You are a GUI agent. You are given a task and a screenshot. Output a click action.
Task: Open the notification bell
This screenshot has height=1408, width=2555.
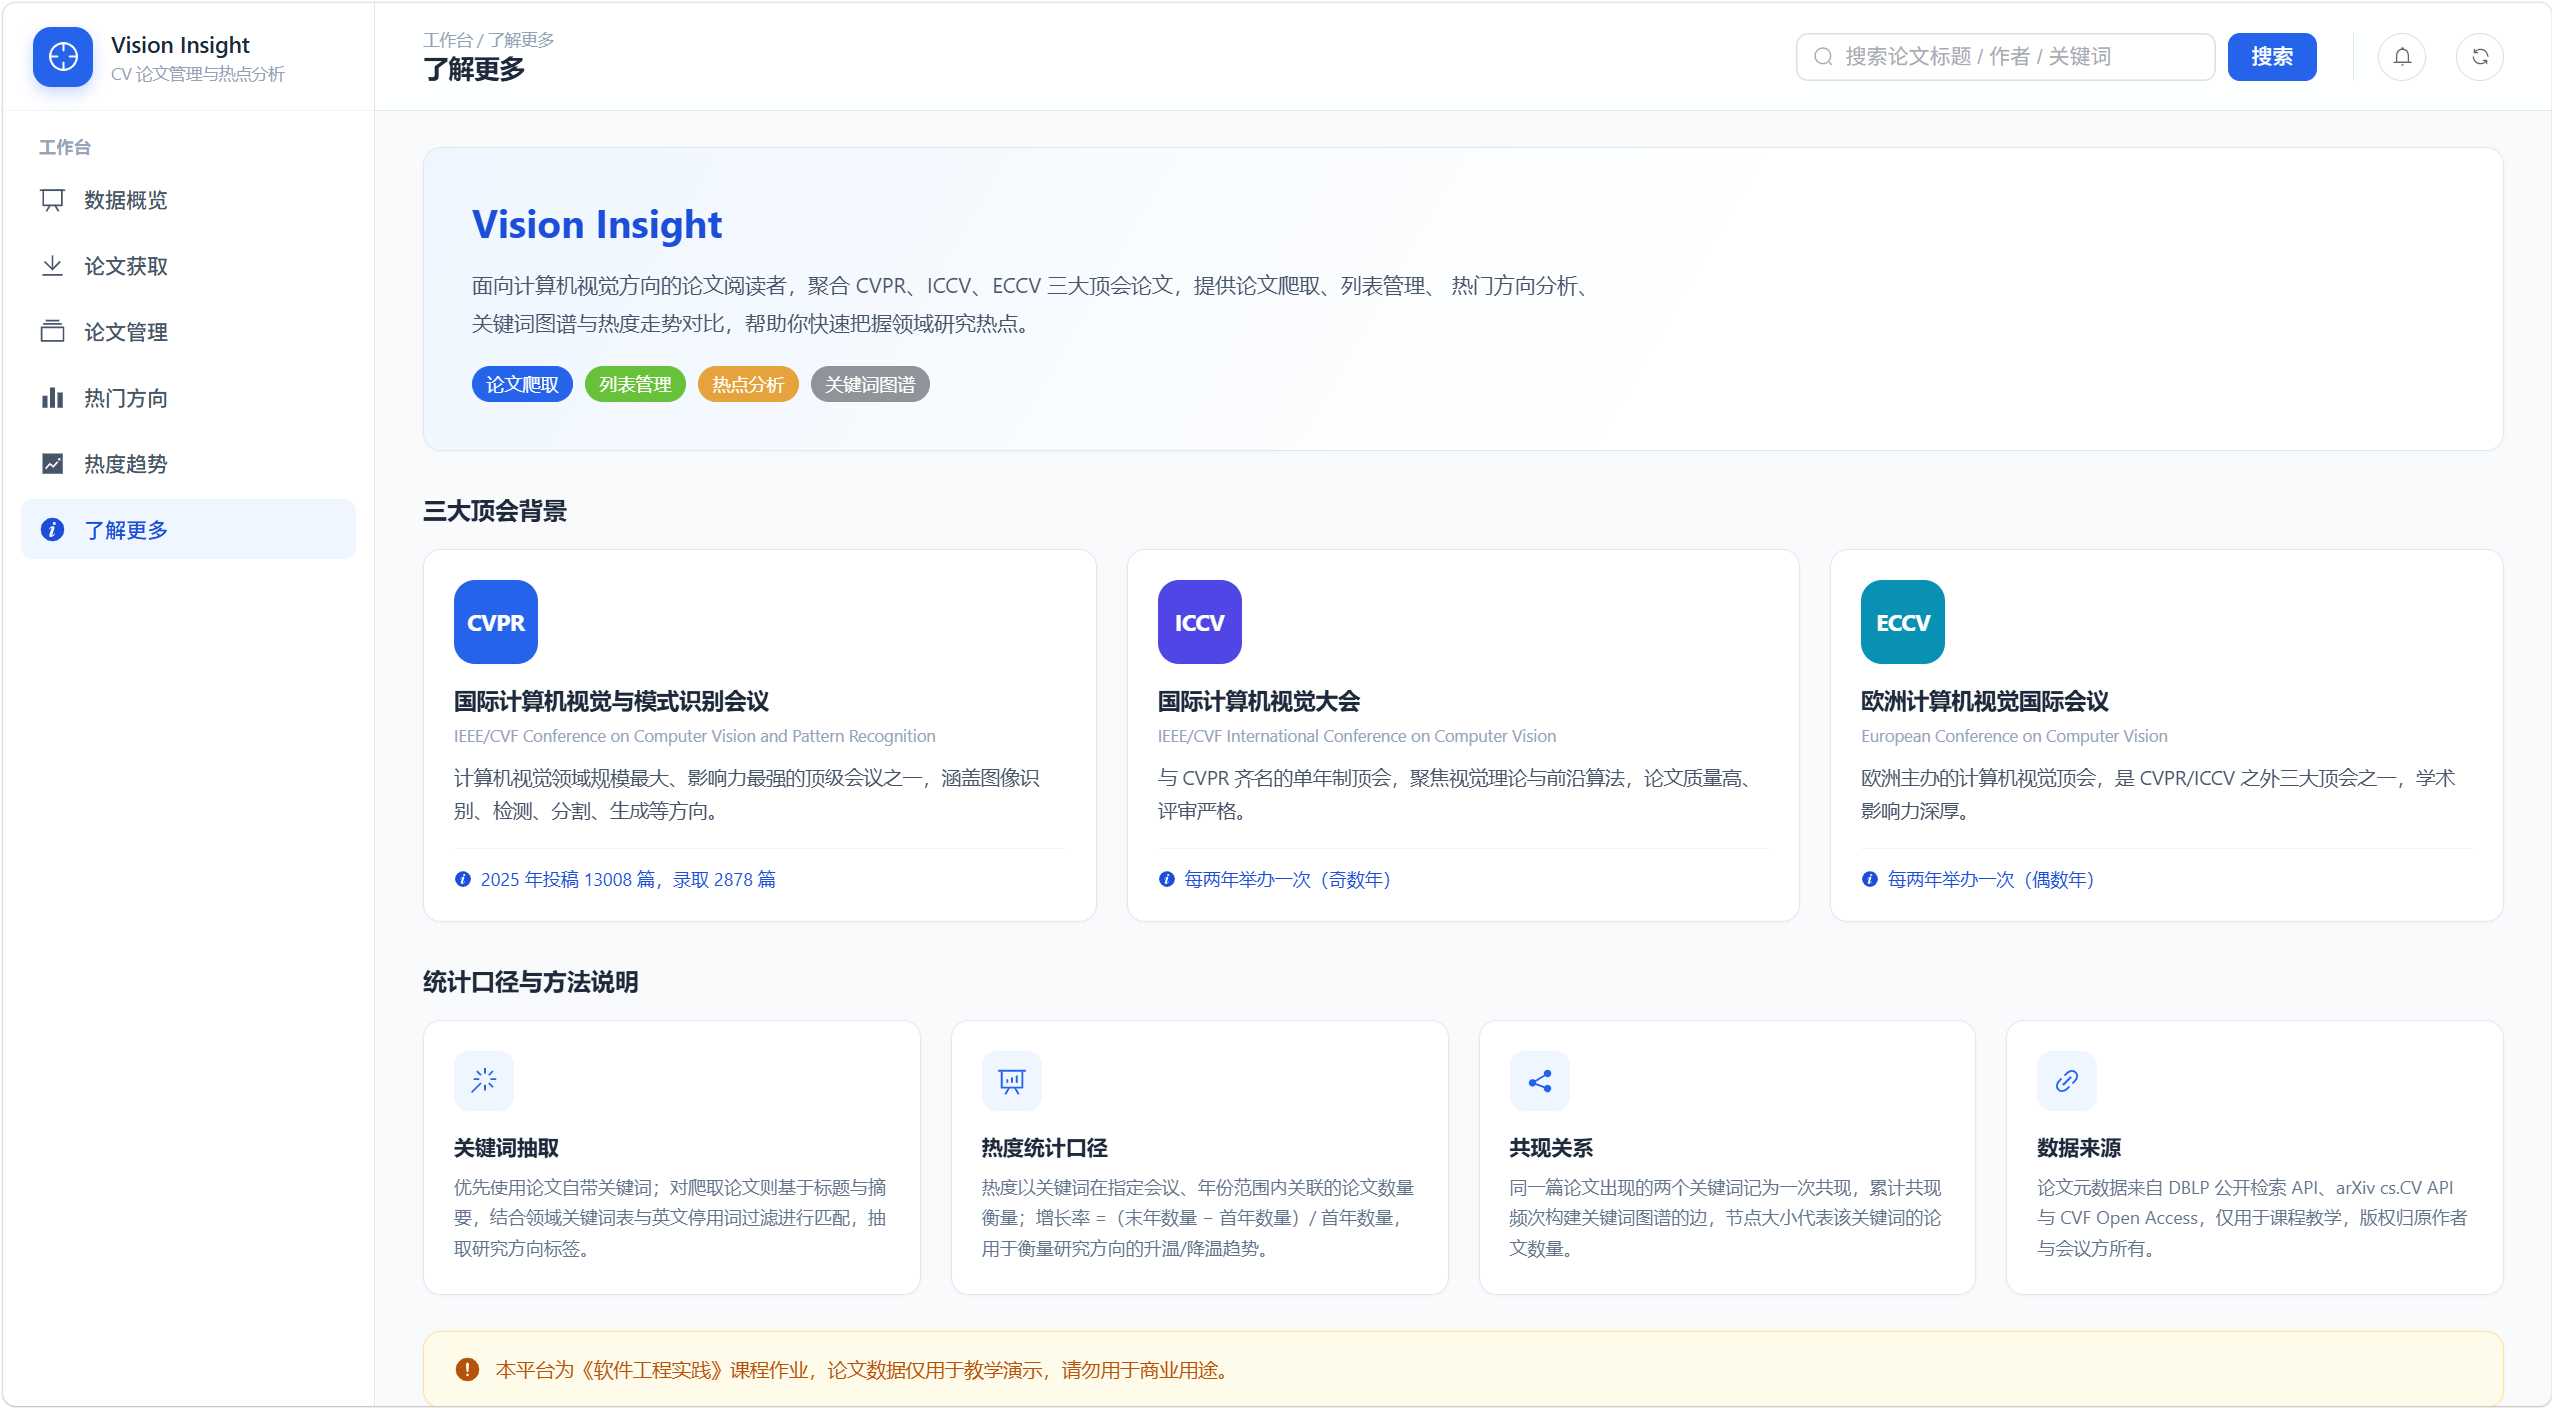point(2401,57)
